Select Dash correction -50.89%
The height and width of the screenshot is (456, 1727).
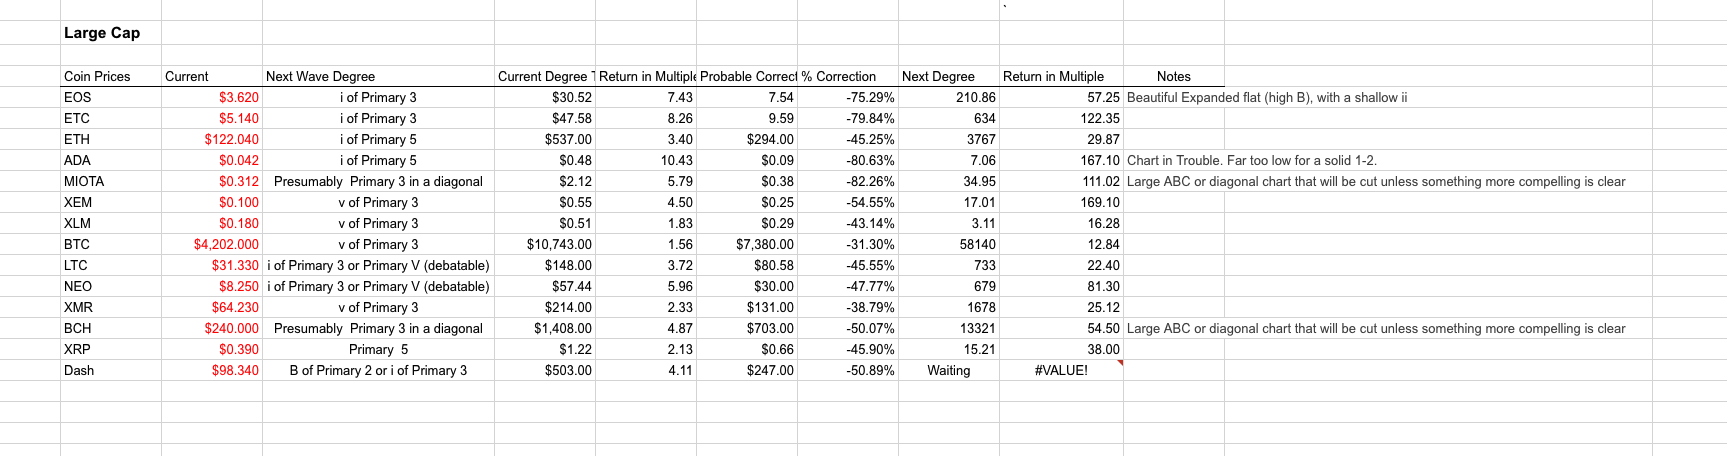[848, 370]
